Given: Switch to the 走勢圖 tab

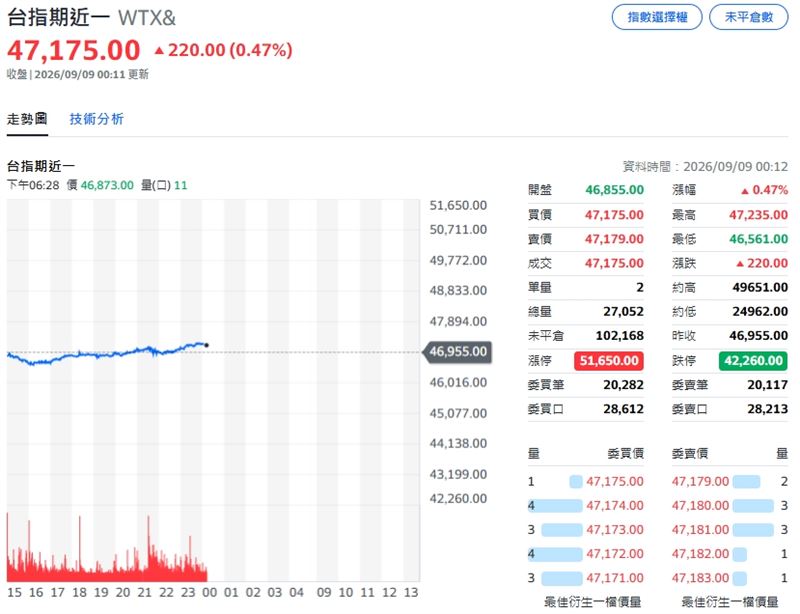Looking at the screenshot, I should coord(27,119).
